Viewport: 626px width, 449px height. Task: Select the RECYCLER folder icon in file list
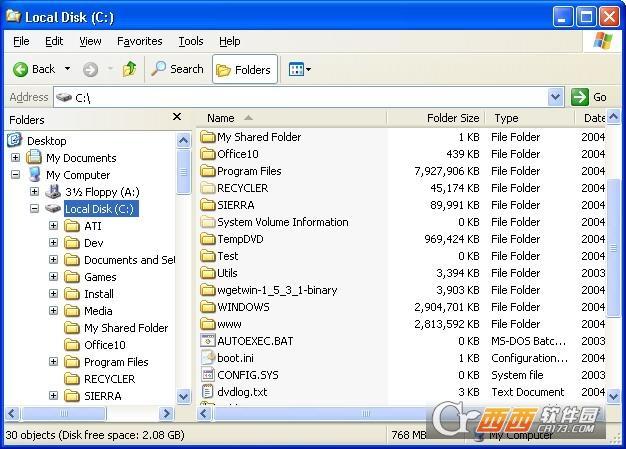(x=208, y=188)
